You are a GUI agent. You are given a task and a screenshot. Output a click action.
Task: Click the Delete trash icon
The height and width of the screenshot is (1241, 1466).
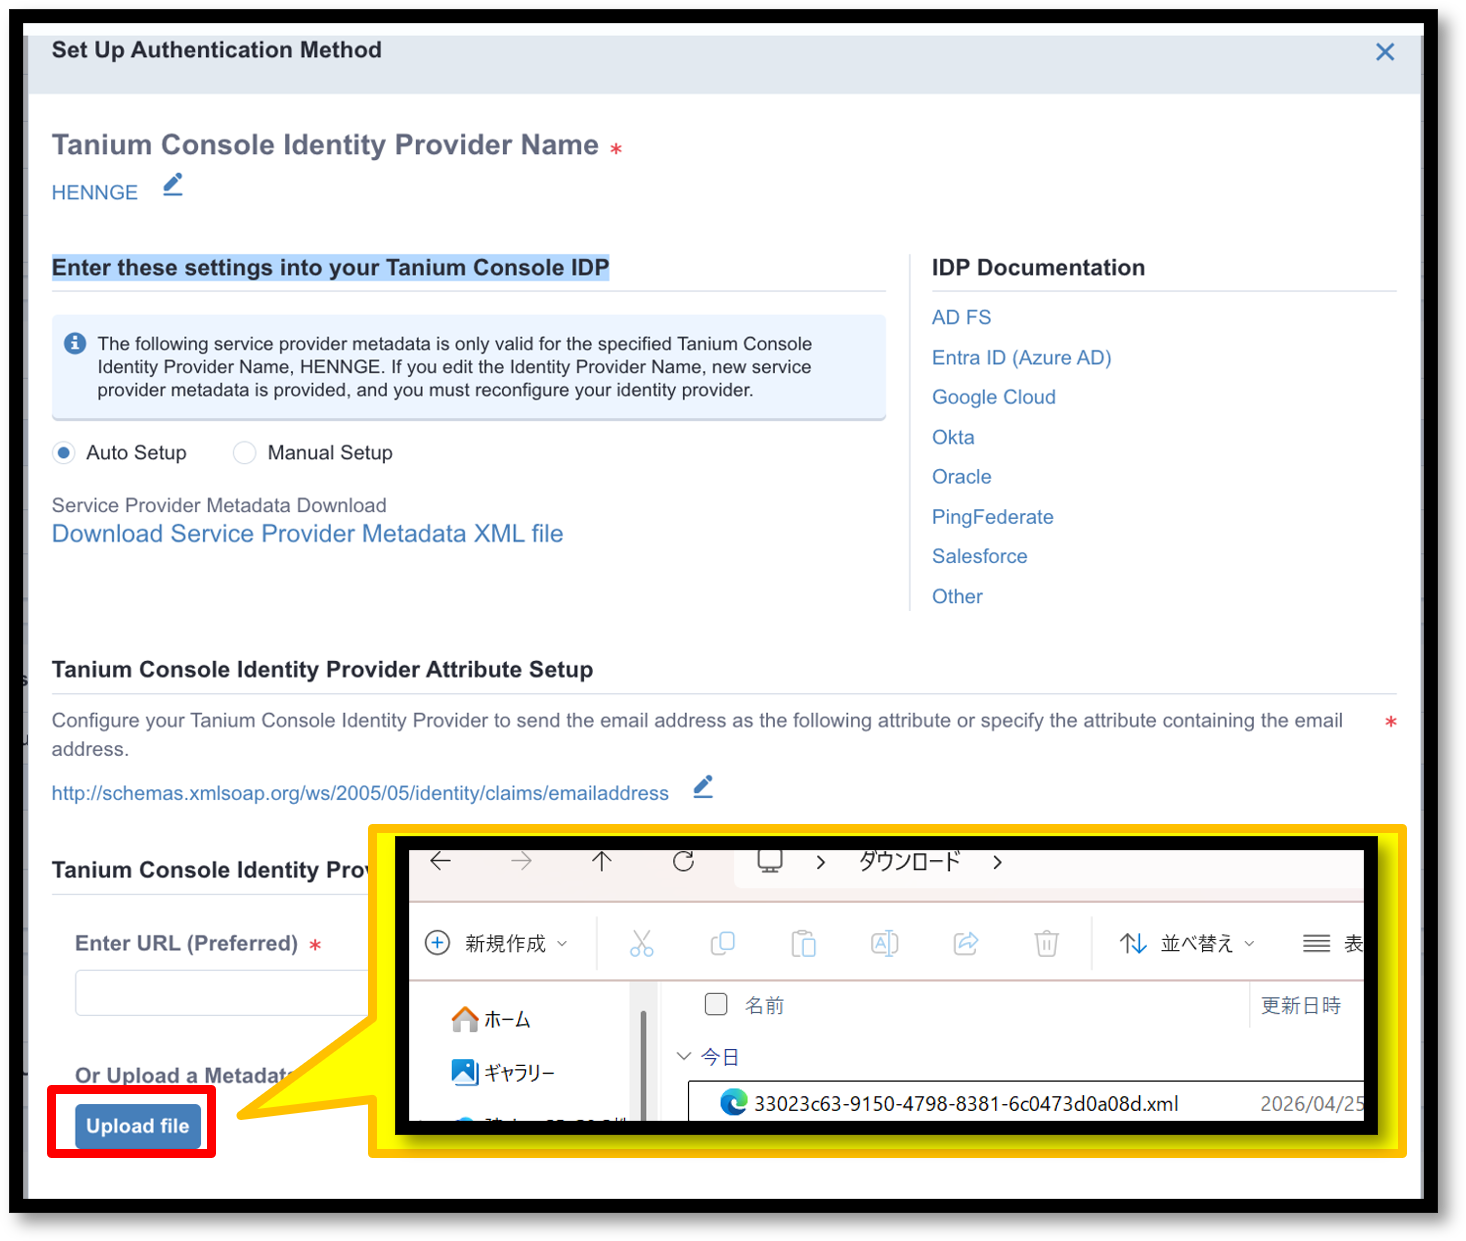pos(1046,943)
